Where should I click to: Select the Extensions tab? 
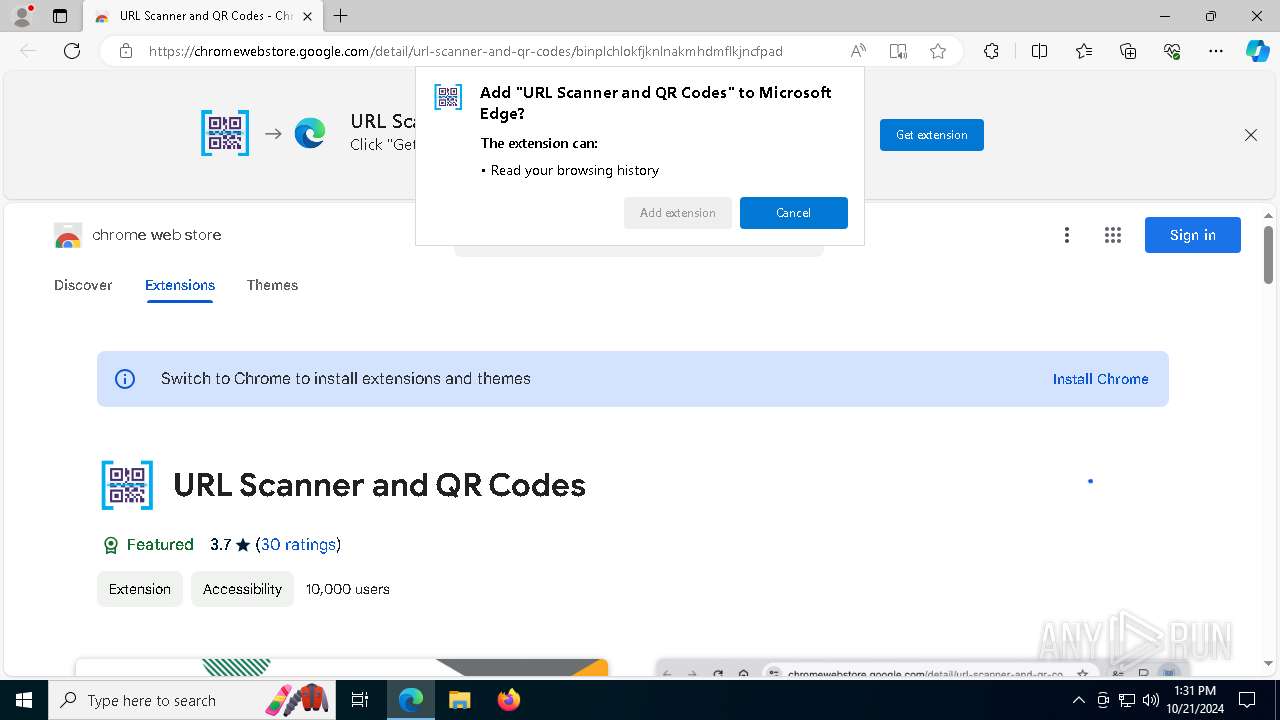pyautogui.click(x=180, y=285)
